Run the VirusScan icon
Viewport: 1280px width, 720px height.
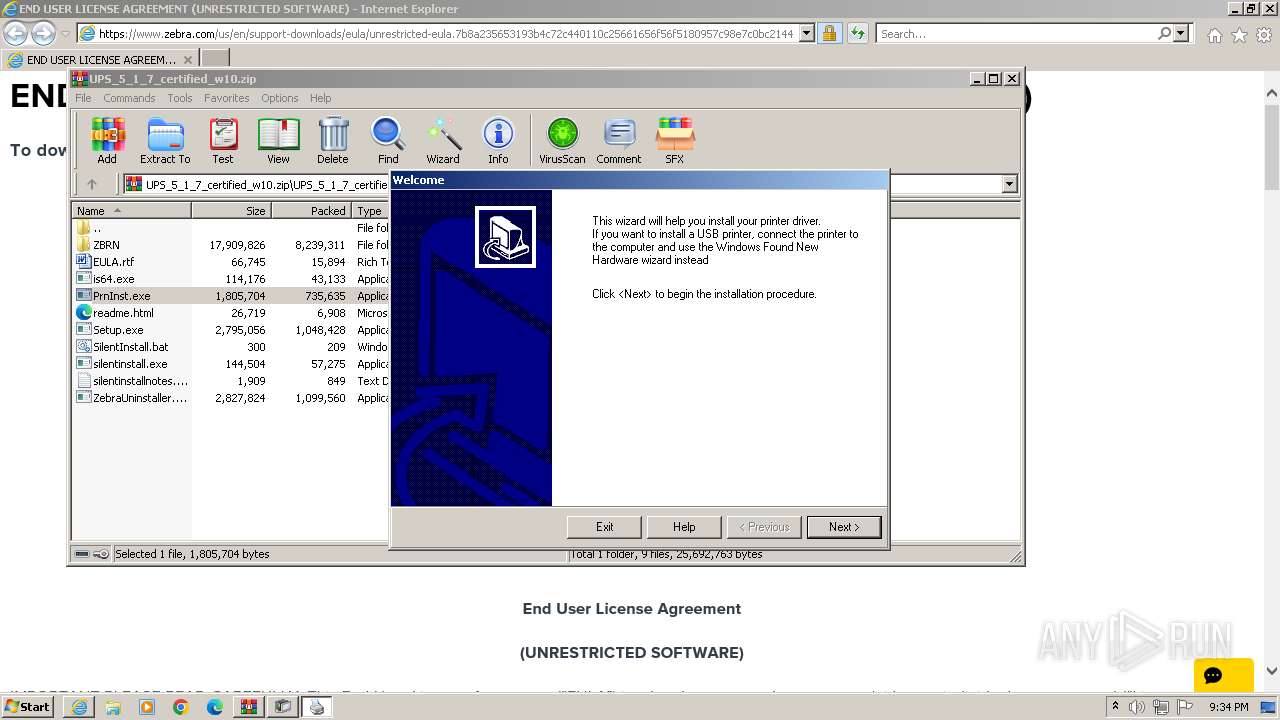click(562, 140)
